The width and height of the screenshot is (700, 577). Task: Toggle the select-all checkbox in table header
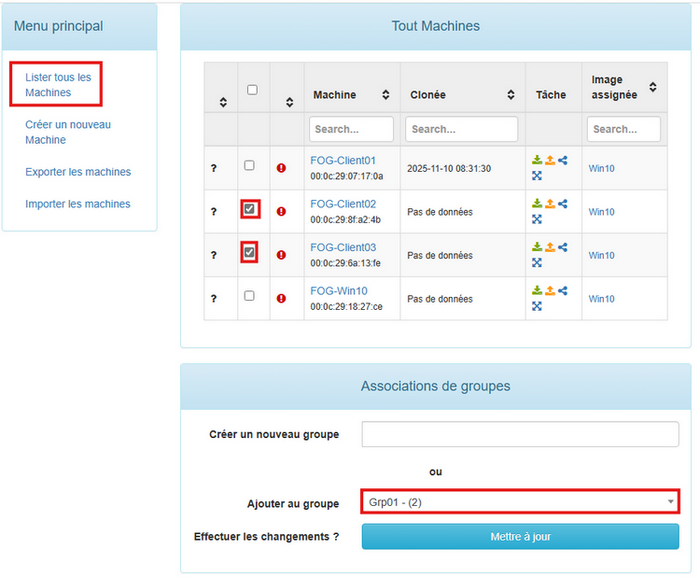point(252,90)
